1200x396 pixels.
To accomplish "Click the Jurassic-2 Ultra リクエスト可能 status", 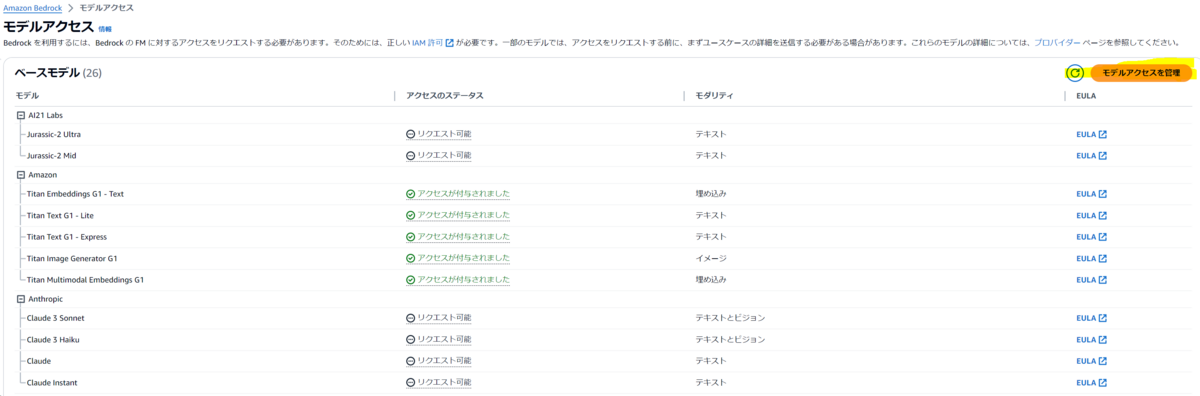I will tap(439, 134).
